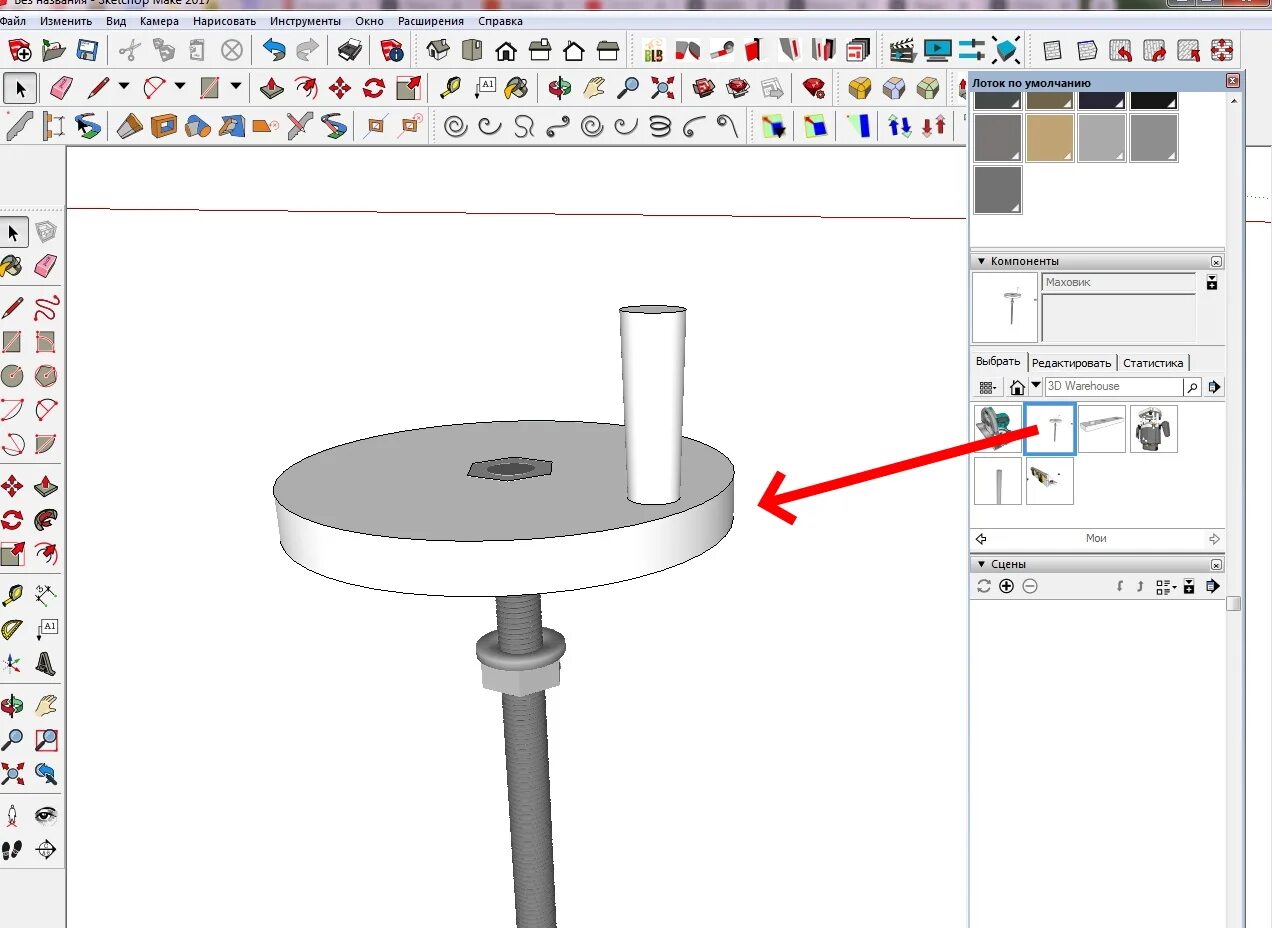Open the Инструменты menu

(305, 21)
